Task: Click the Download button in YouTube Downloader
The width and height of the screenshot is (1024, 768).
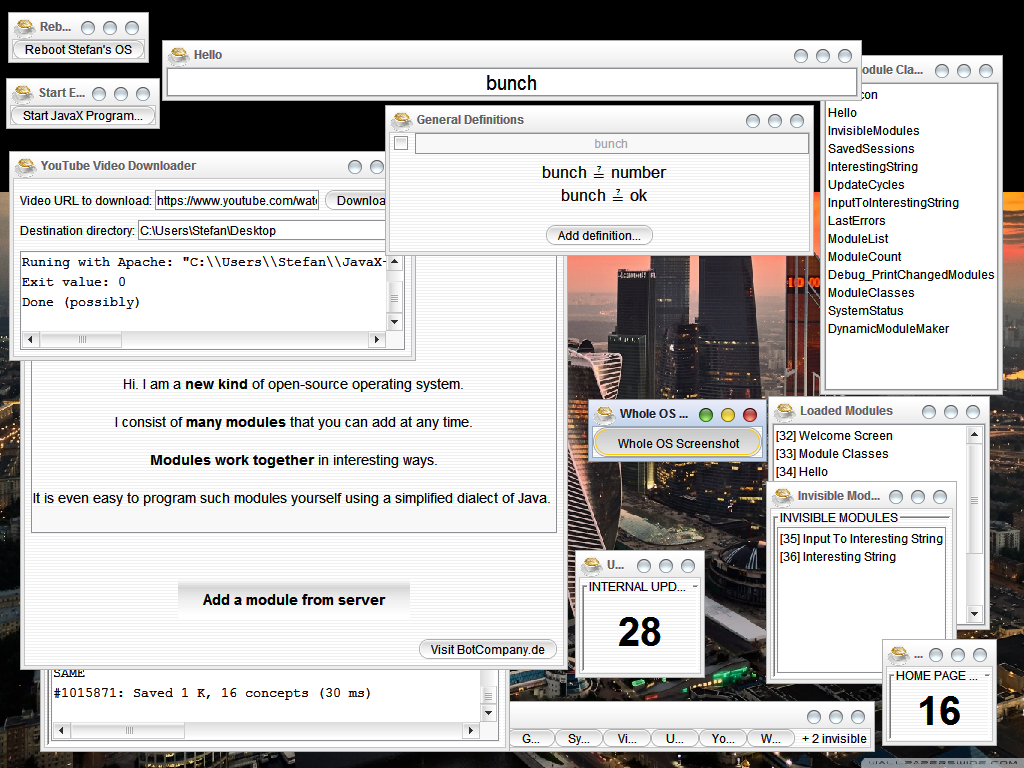Action: coord(356,200)
